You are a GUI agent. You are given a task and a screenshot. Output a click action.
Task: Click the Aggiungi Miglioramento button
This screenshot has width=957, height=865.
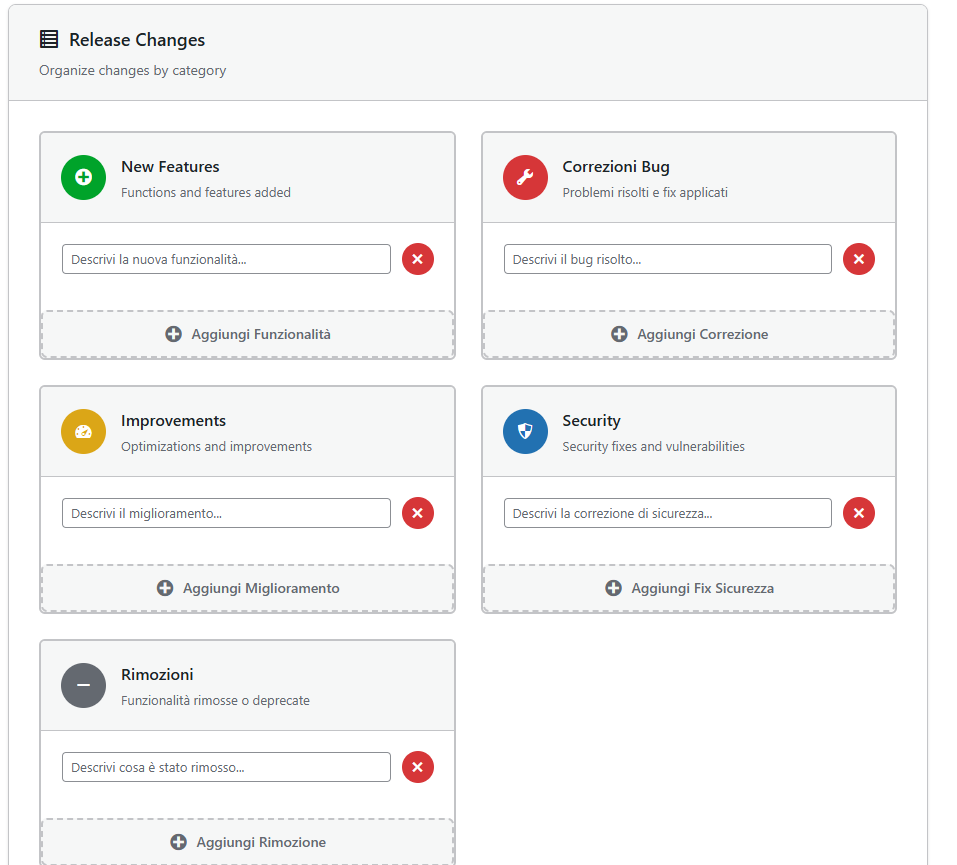247,588
